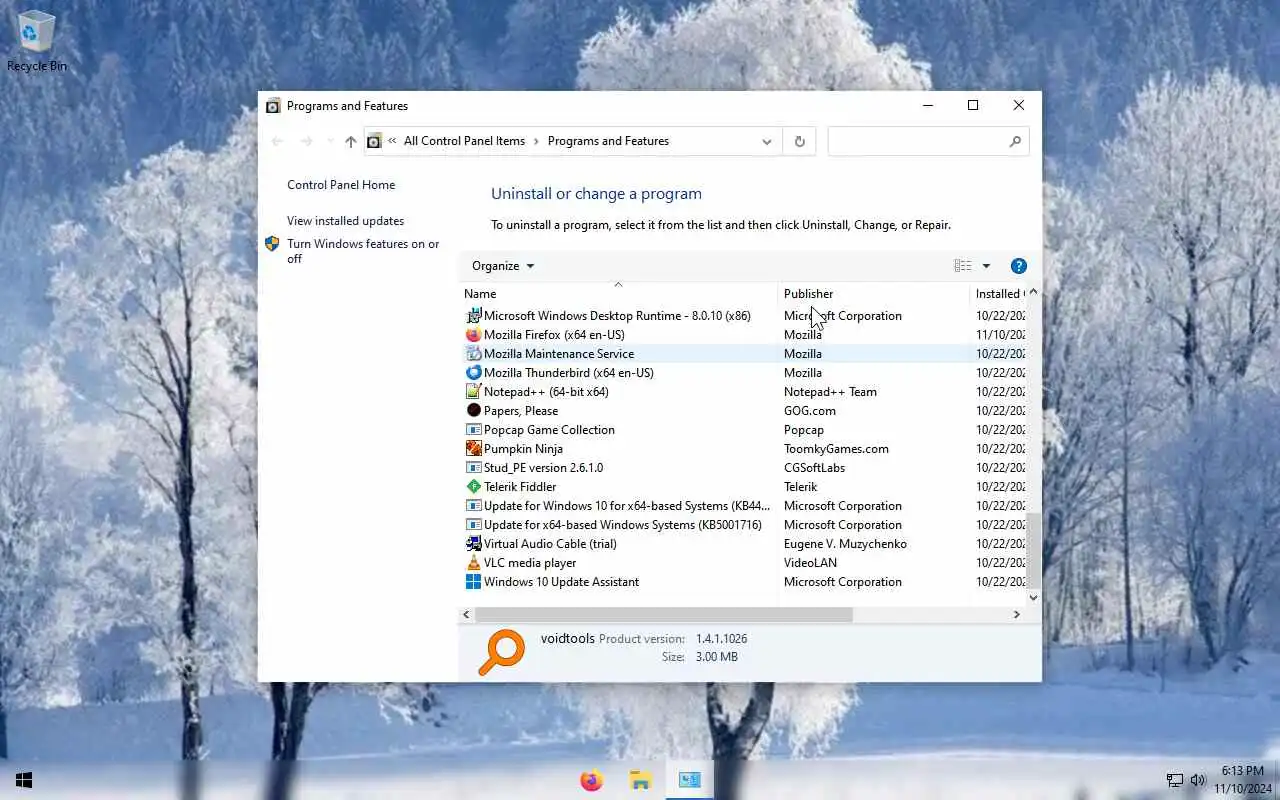Viewport: 1280px width, 800px height.
Task: Click the ToomkyGames.com publisher cell
Action: pyautogui.click(x=836, y=449)
